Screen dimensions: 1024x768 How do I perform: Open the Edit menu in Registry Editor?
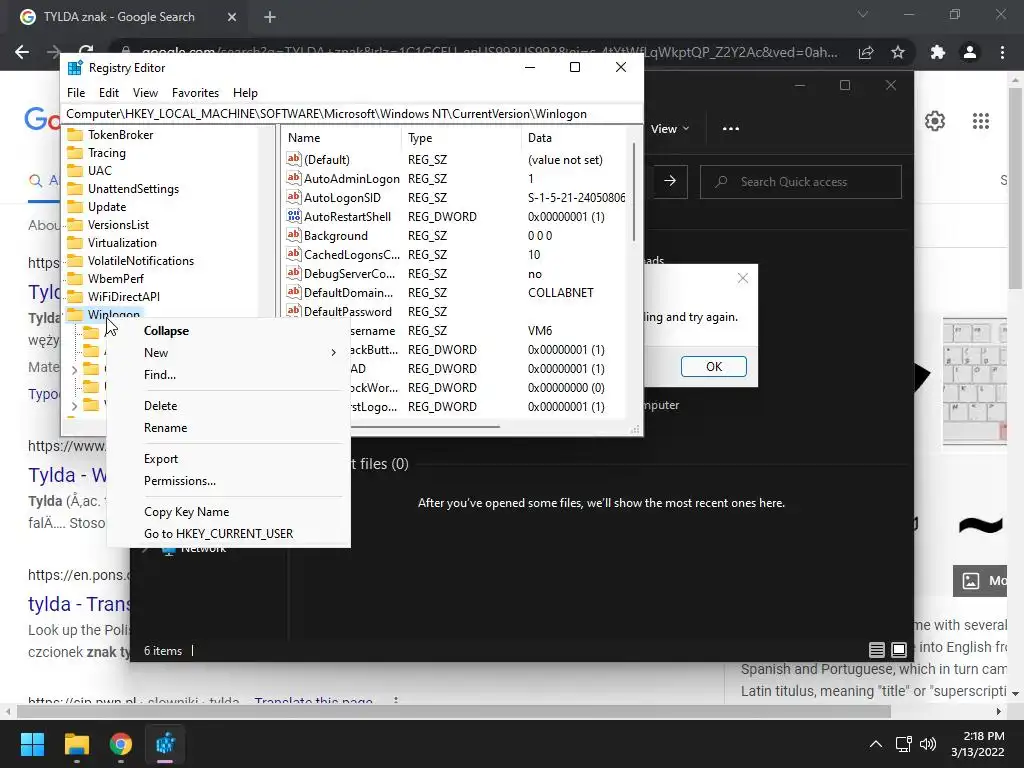coord(108,93)
